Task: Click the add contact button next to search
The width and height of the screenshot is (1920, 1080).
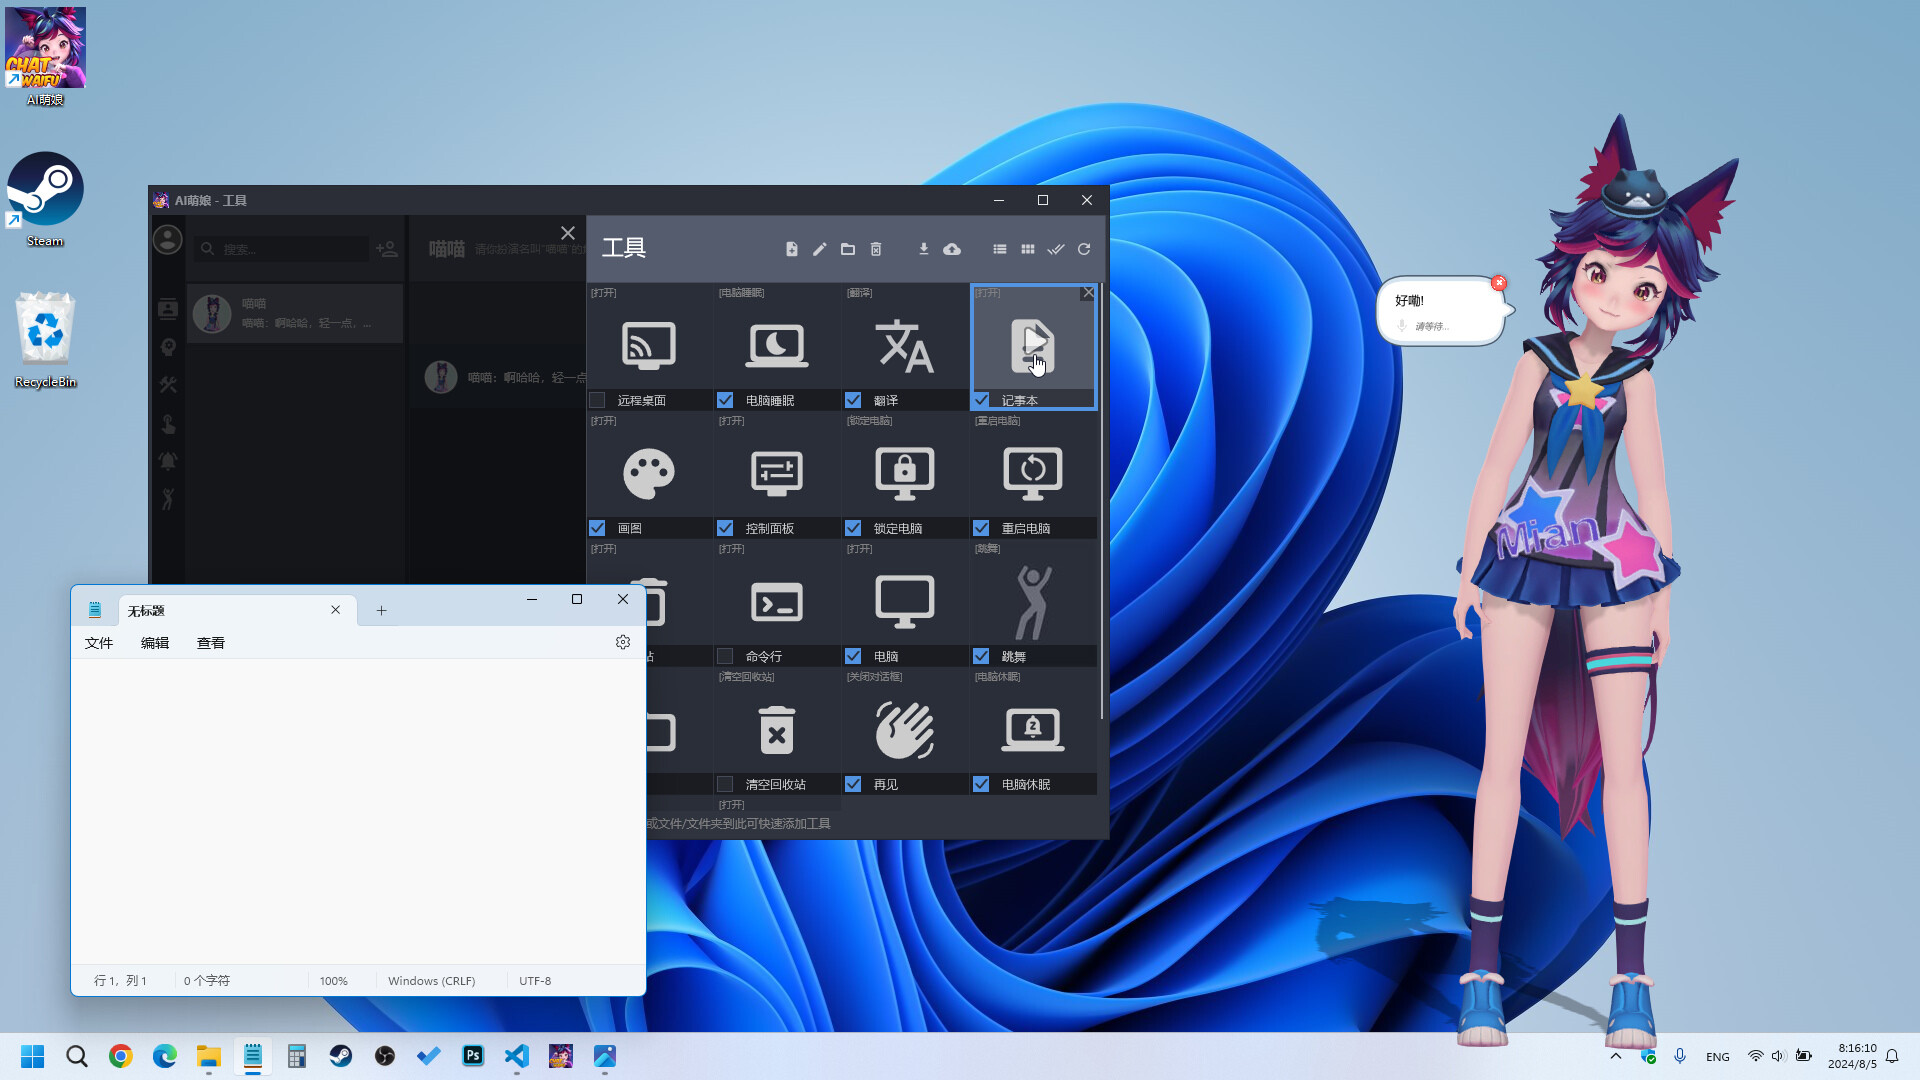Action: pyautogui.click(x=387, y=249)
